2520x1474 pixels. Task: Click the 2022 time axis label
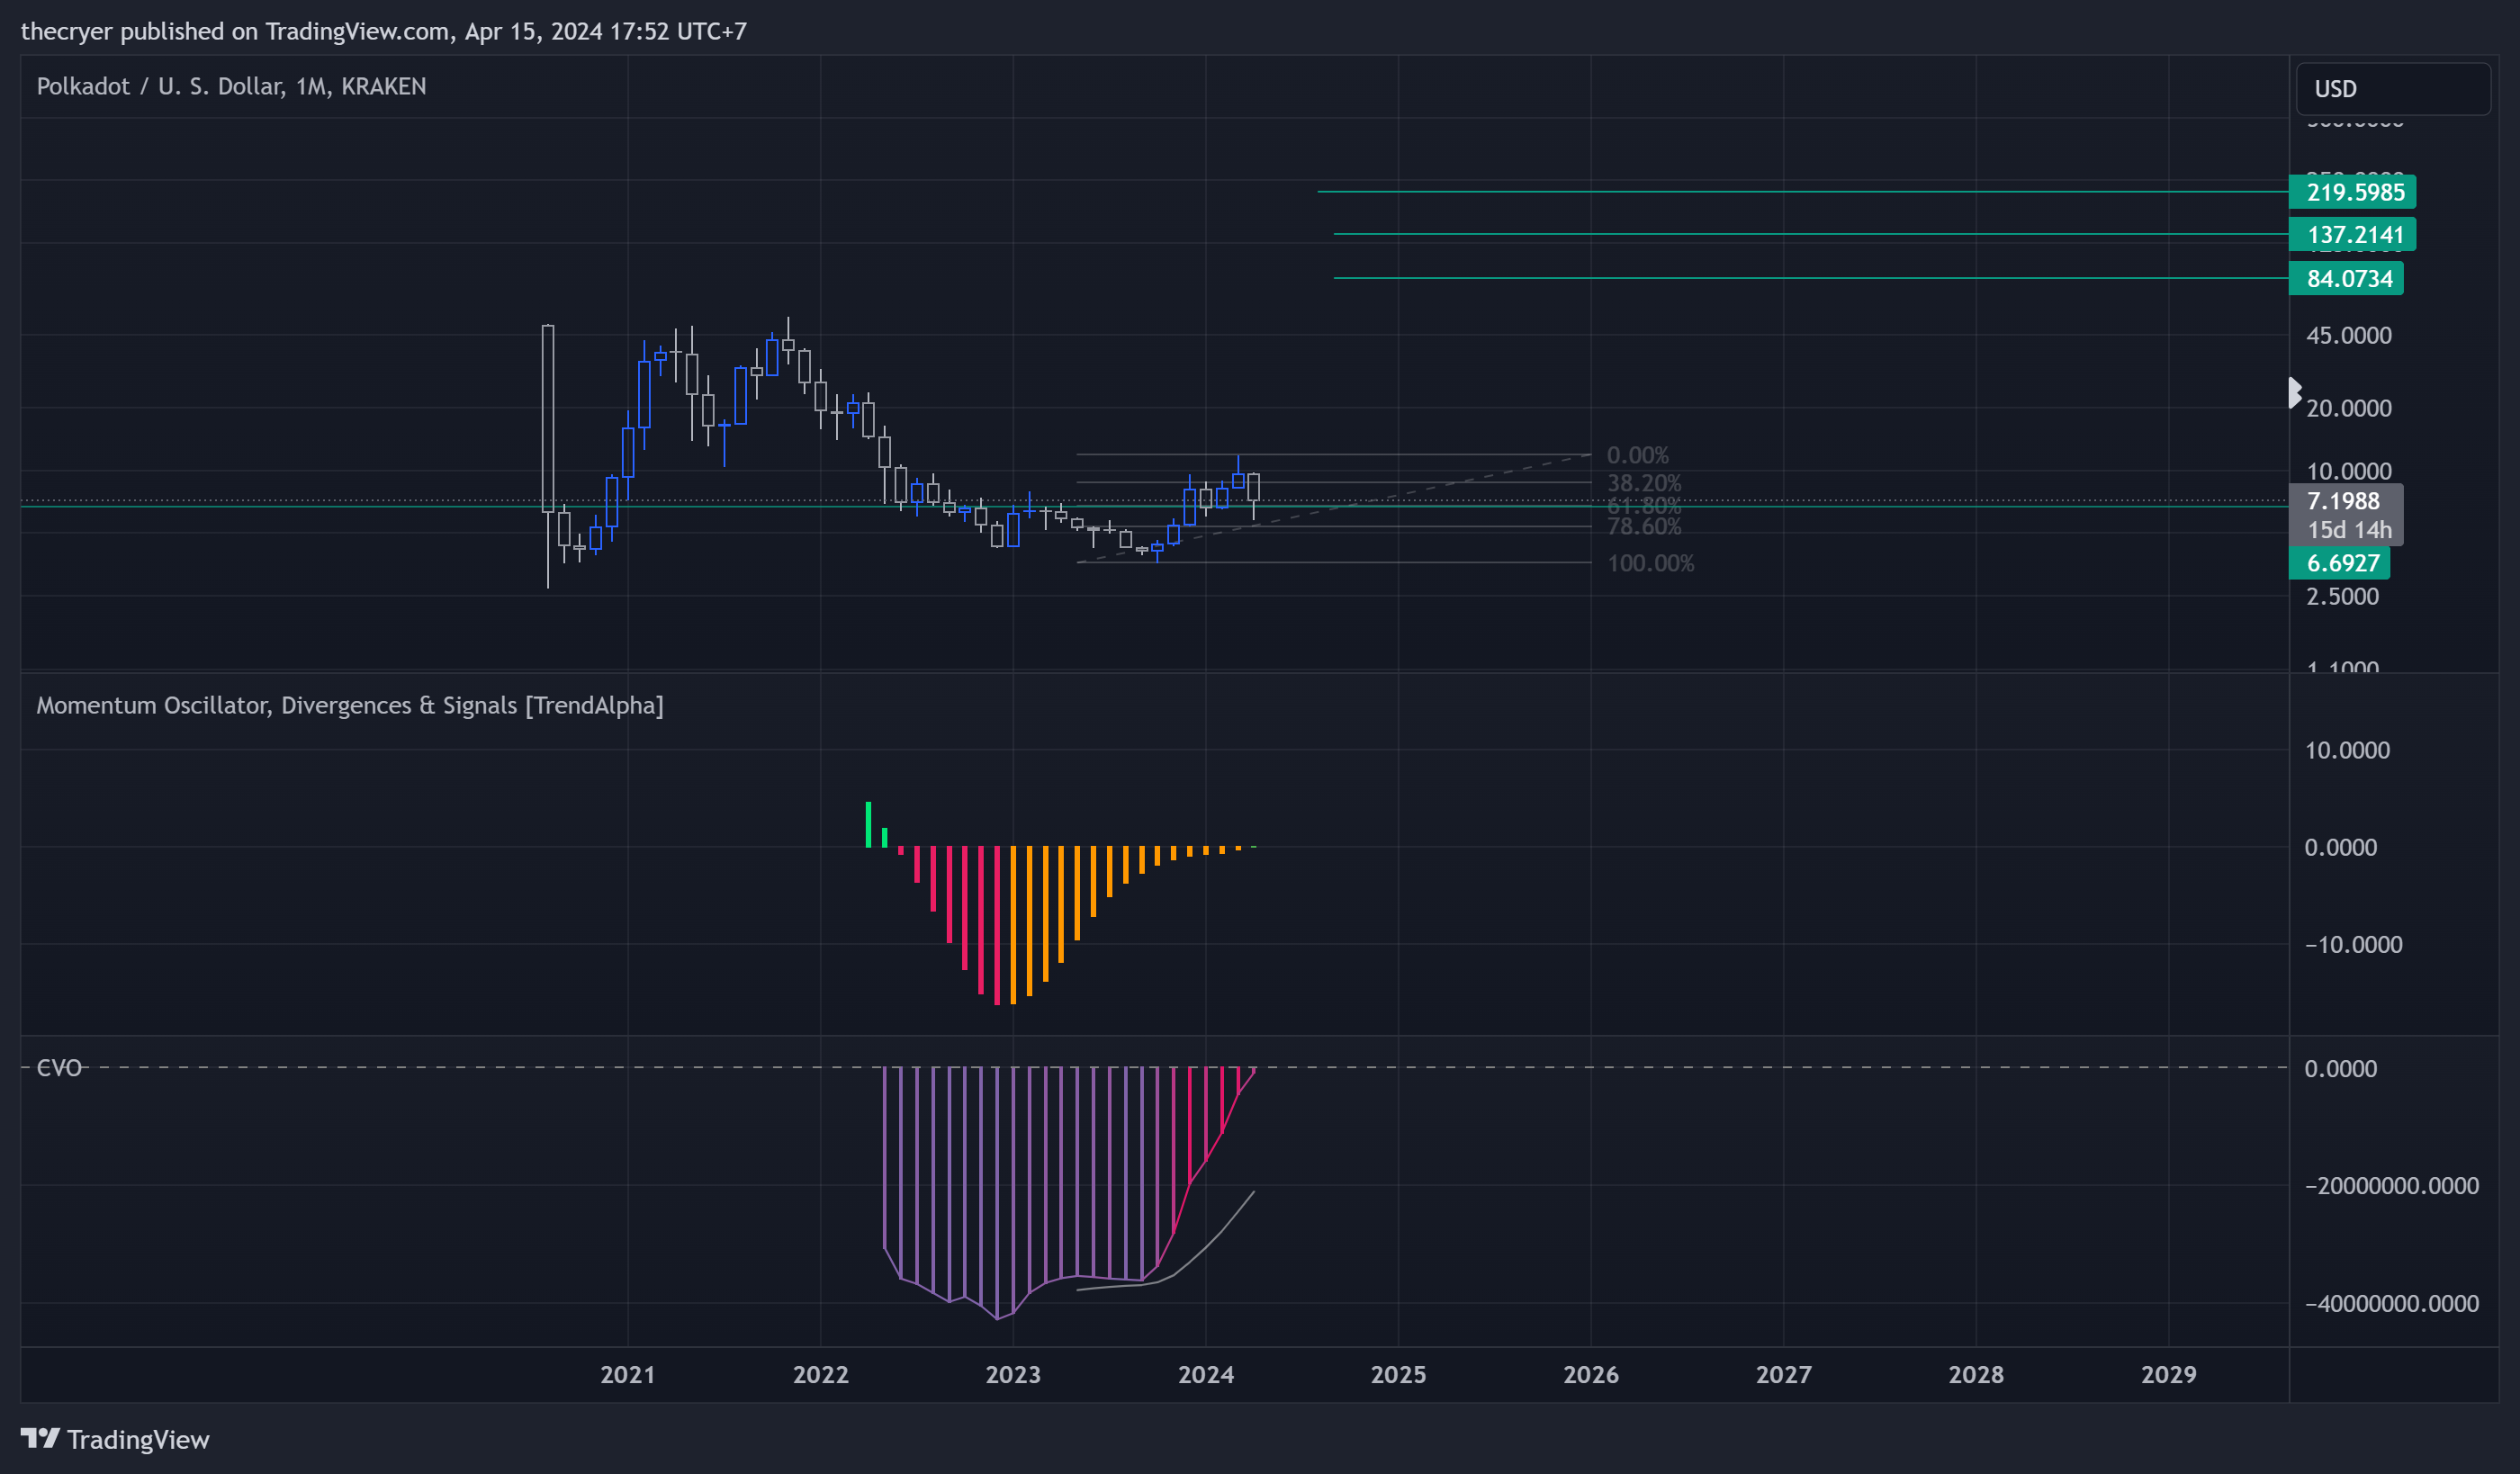(820, 1374)
